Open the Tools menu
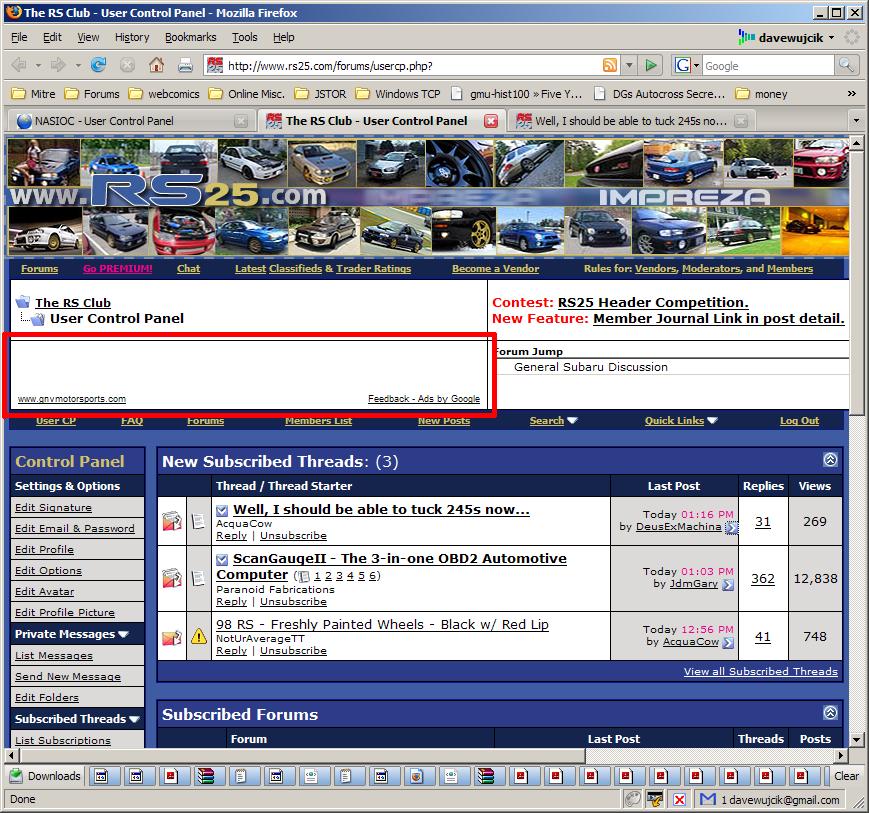Viewport: 869px width, 813px height. pos(244,37)
